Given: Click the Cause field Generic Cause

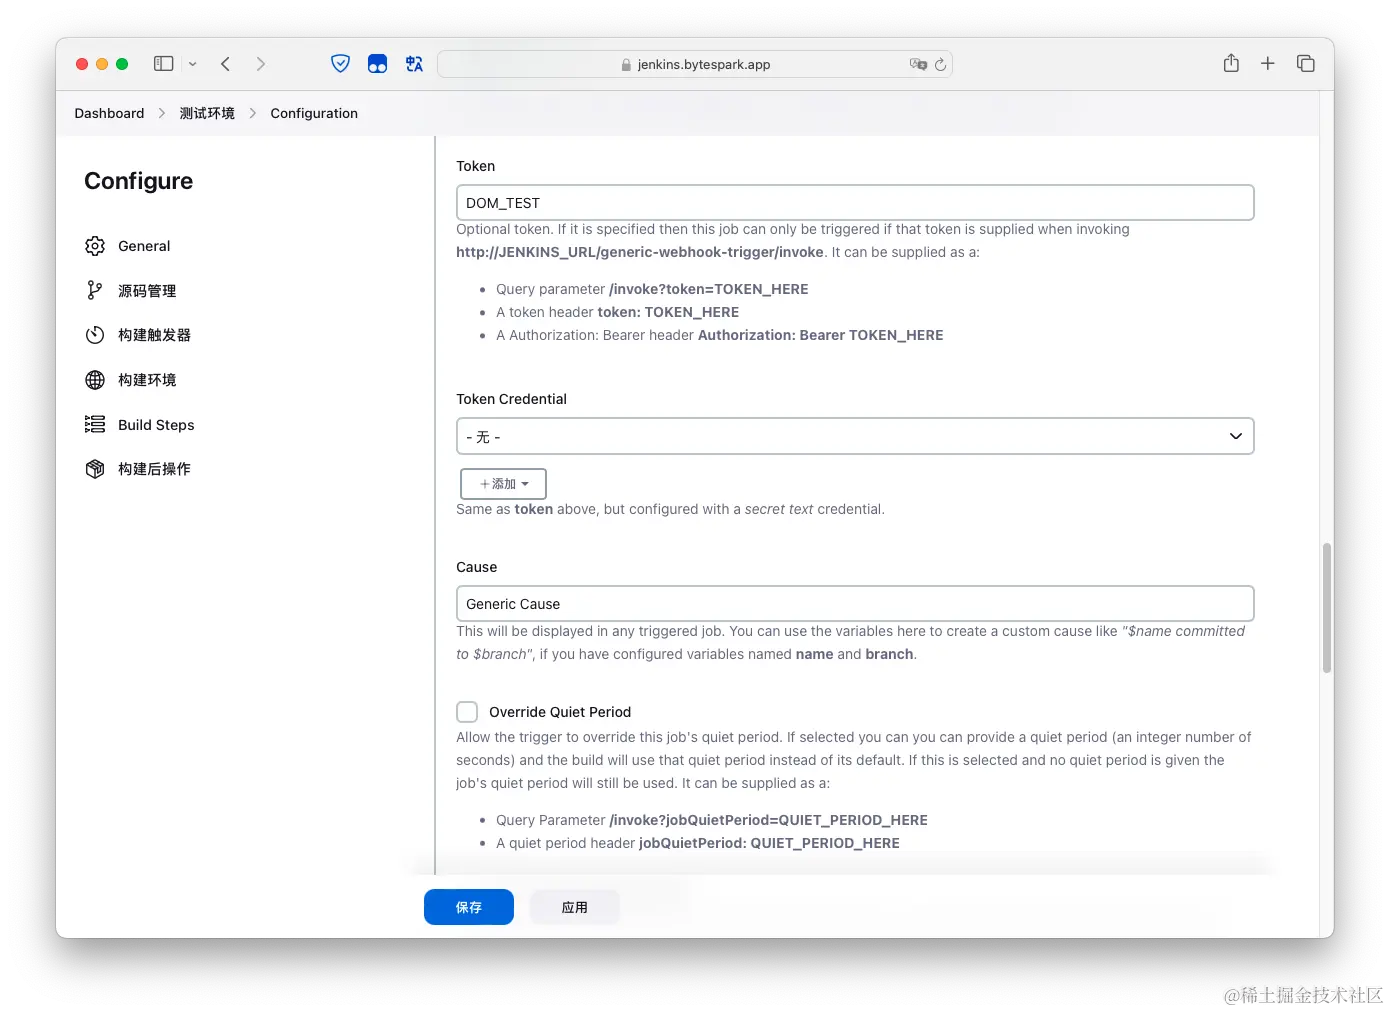Looking at the screenshot, I should pyautogui.click(x=855, y=604).
